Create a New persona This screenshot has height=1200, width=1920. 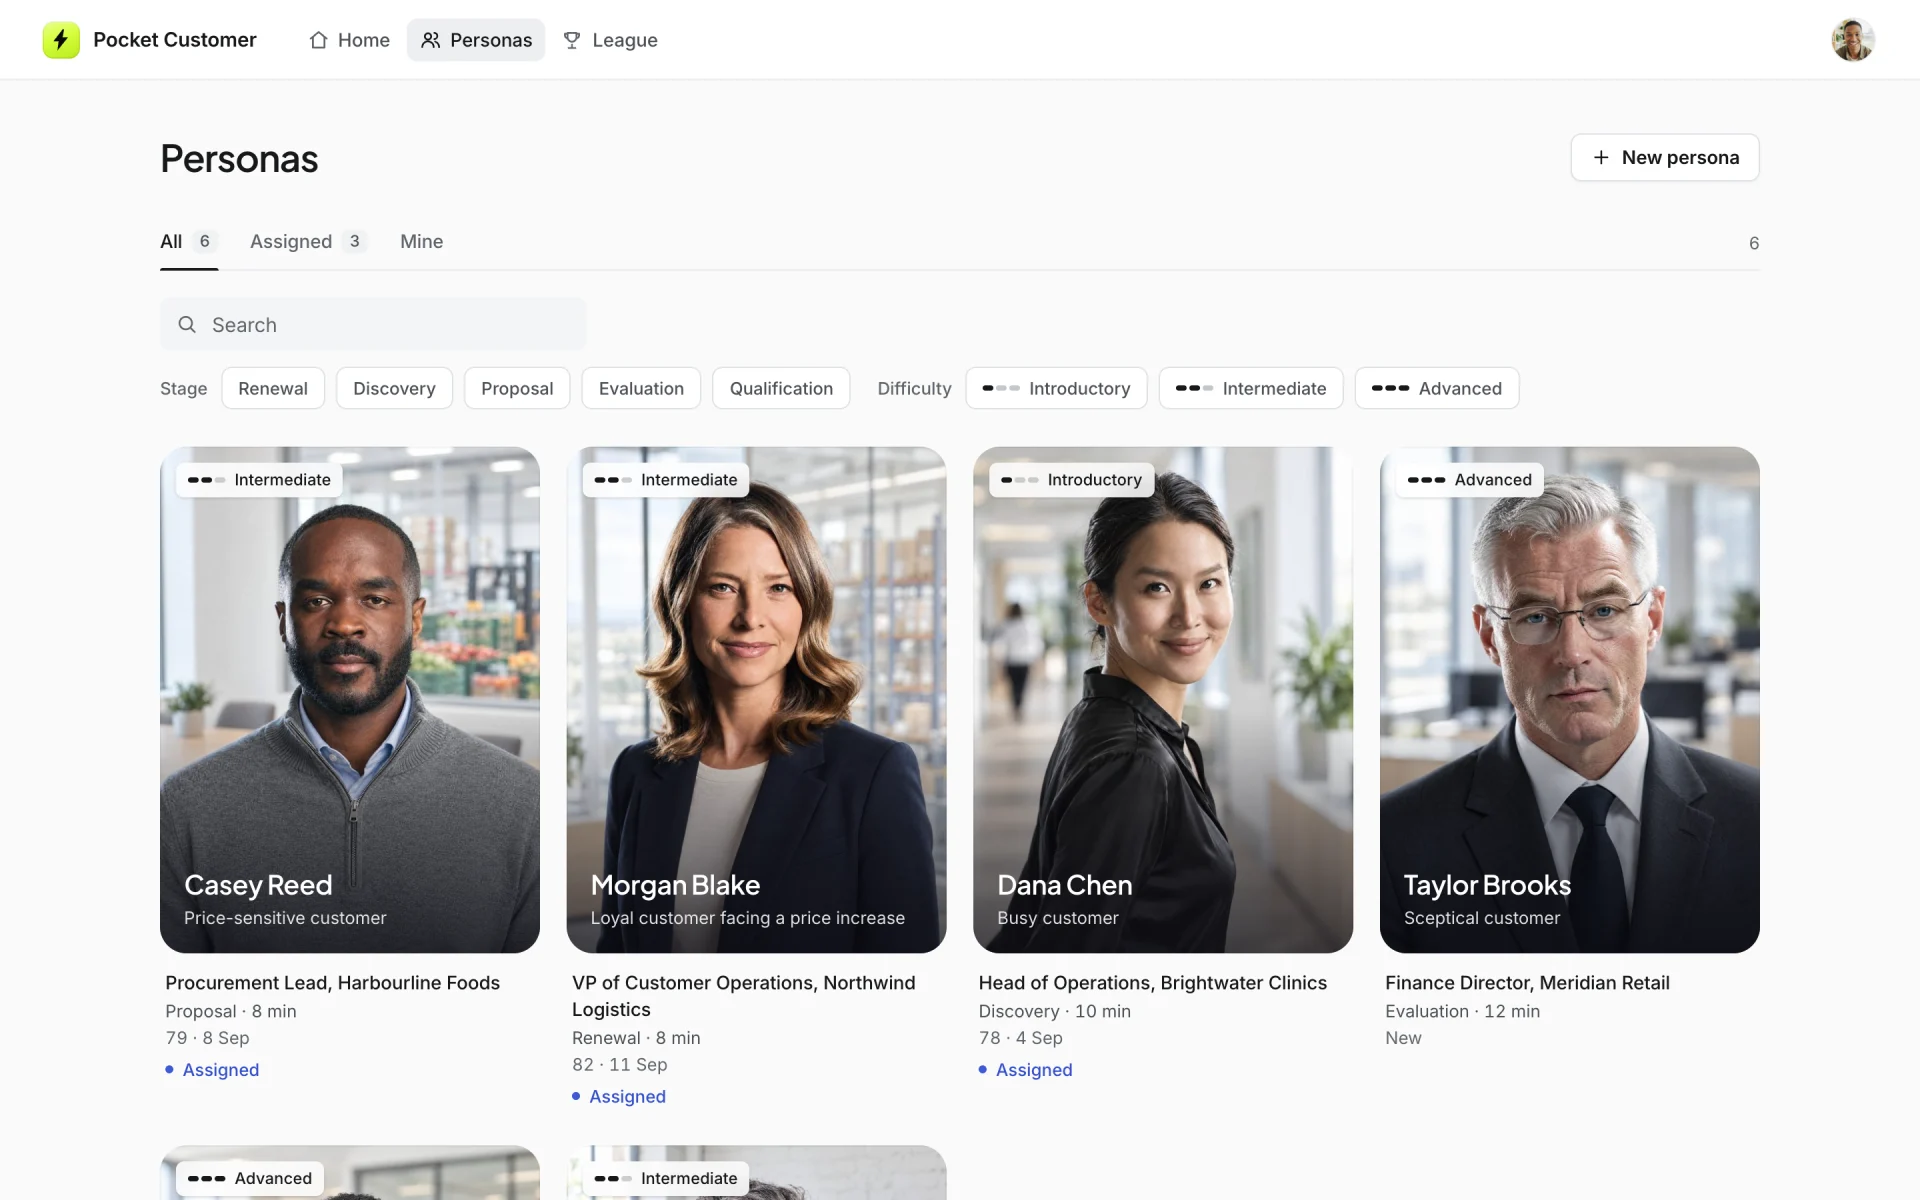[x=1665, y=158]
